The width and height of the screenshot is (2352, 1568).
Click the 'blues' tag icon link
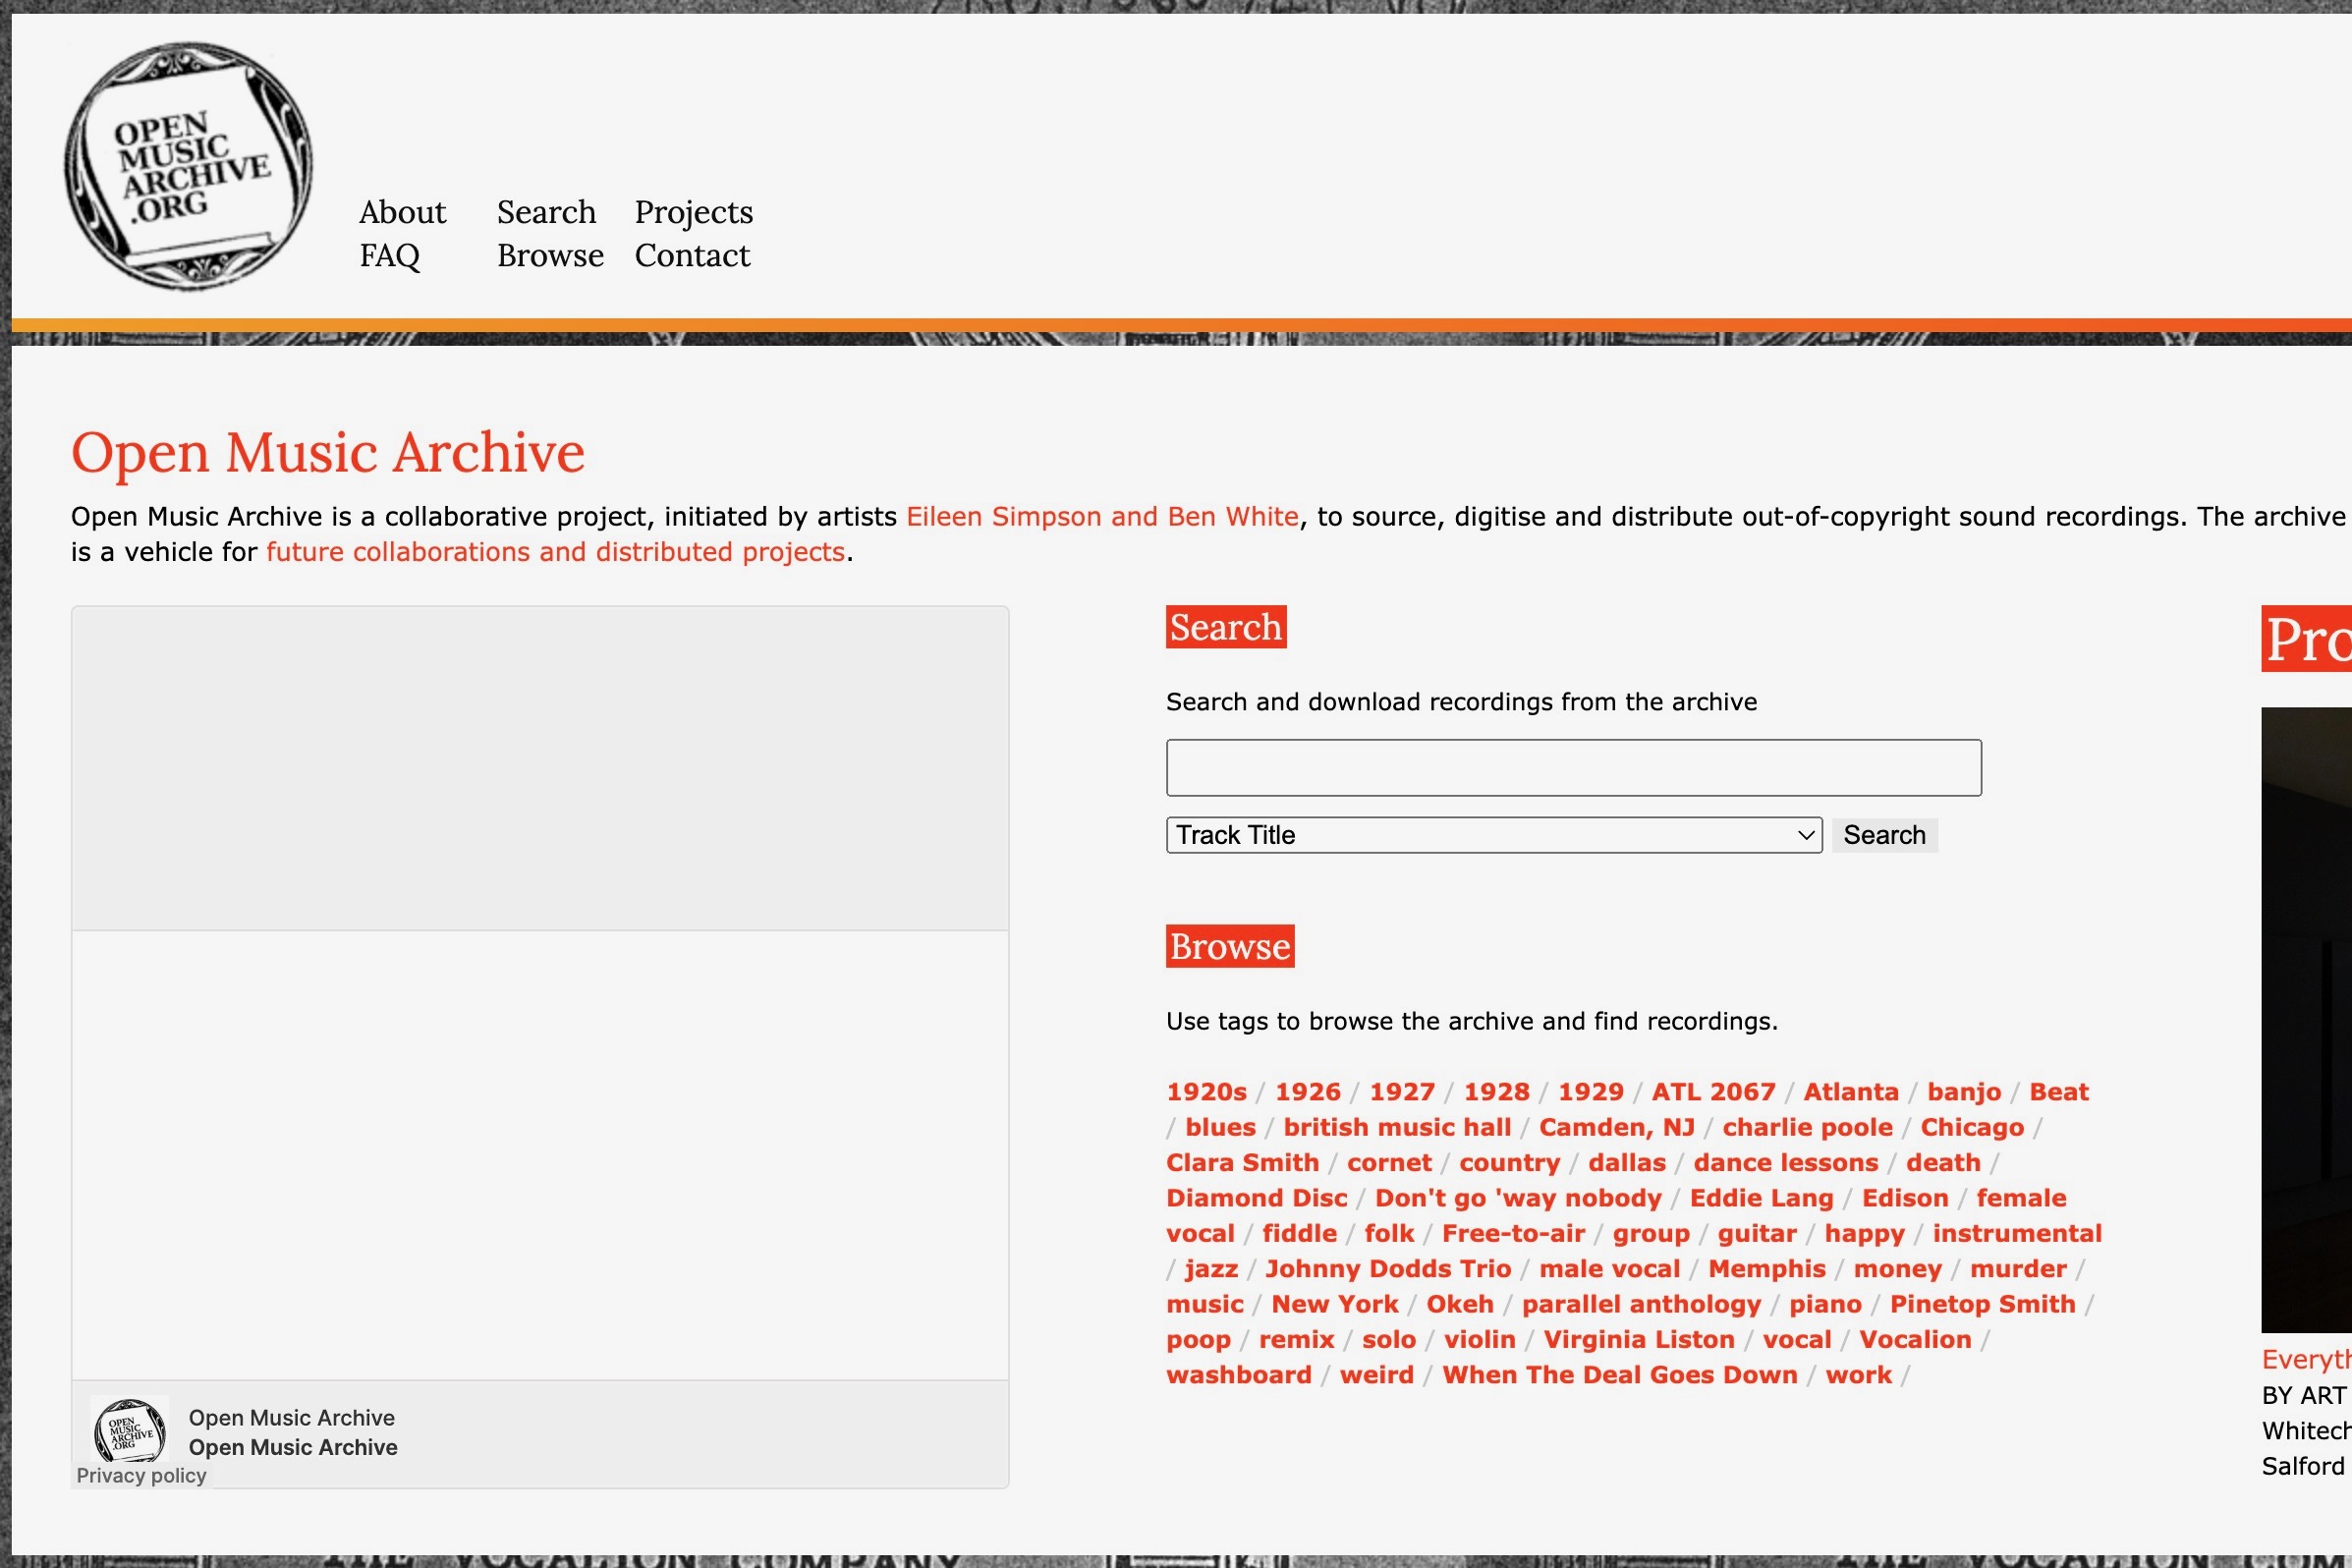coord(1220,1127)
